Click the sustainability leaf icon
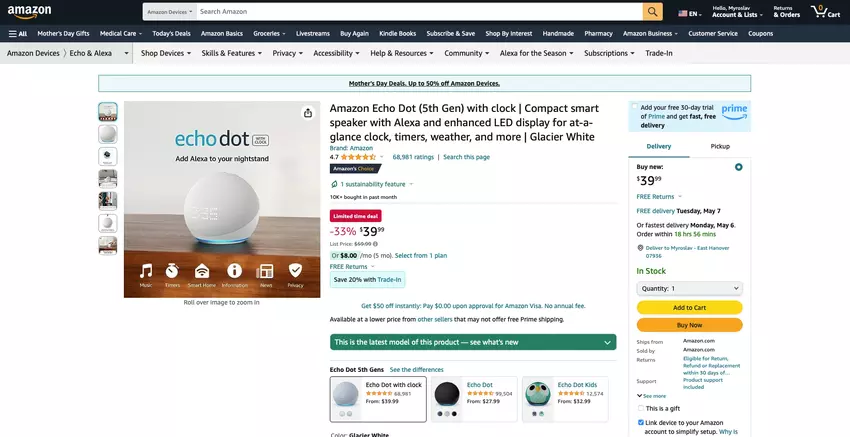The image size is (850, 437). pos(334,184)
